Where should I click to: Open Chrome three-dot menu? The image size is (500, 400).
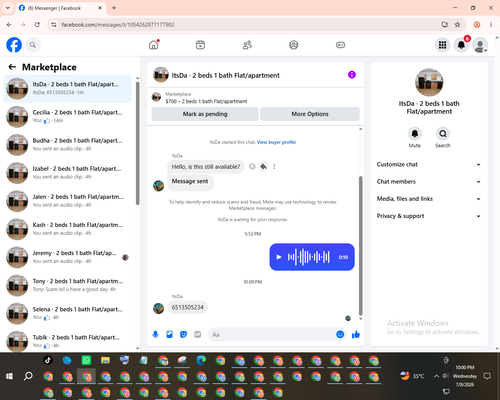coord(491,25)
